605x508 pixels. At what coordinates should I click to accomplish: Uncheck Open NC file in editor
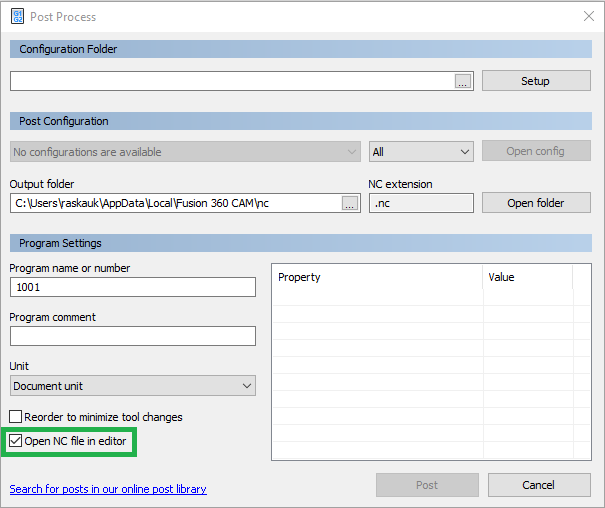click(x=16, y=441)
